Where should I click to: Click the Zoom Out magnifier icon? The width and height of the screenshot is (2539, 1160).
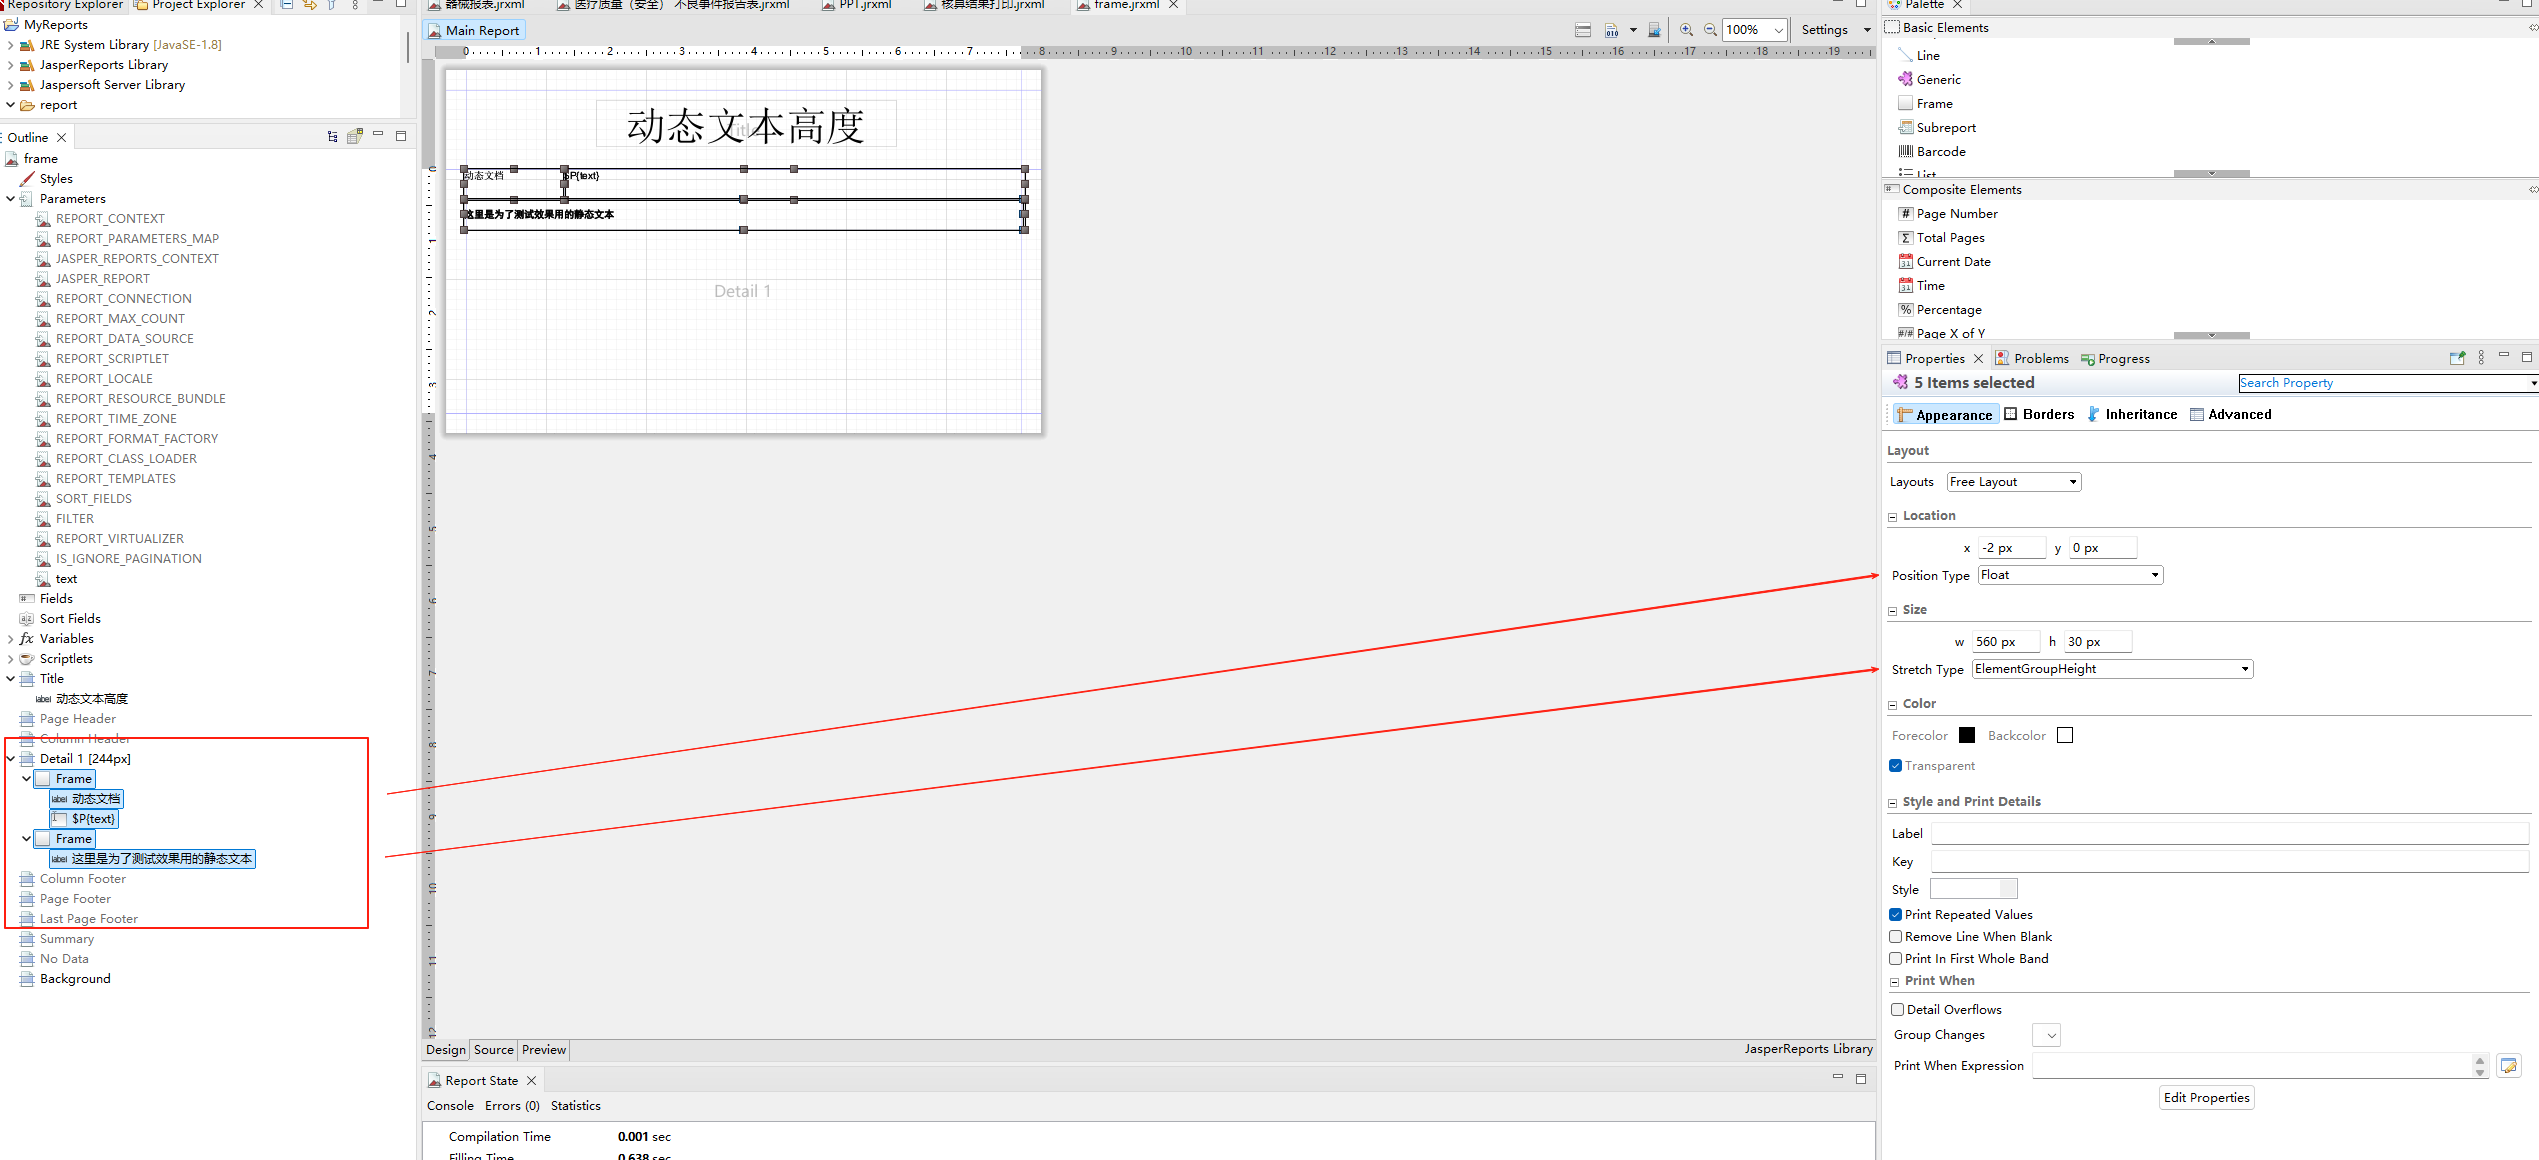click(1710, 30)
